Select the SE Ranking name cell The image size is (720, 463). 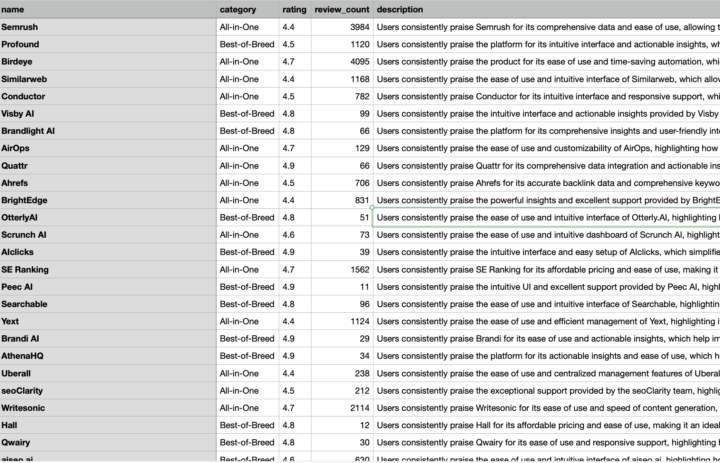[x=108, y=270]
